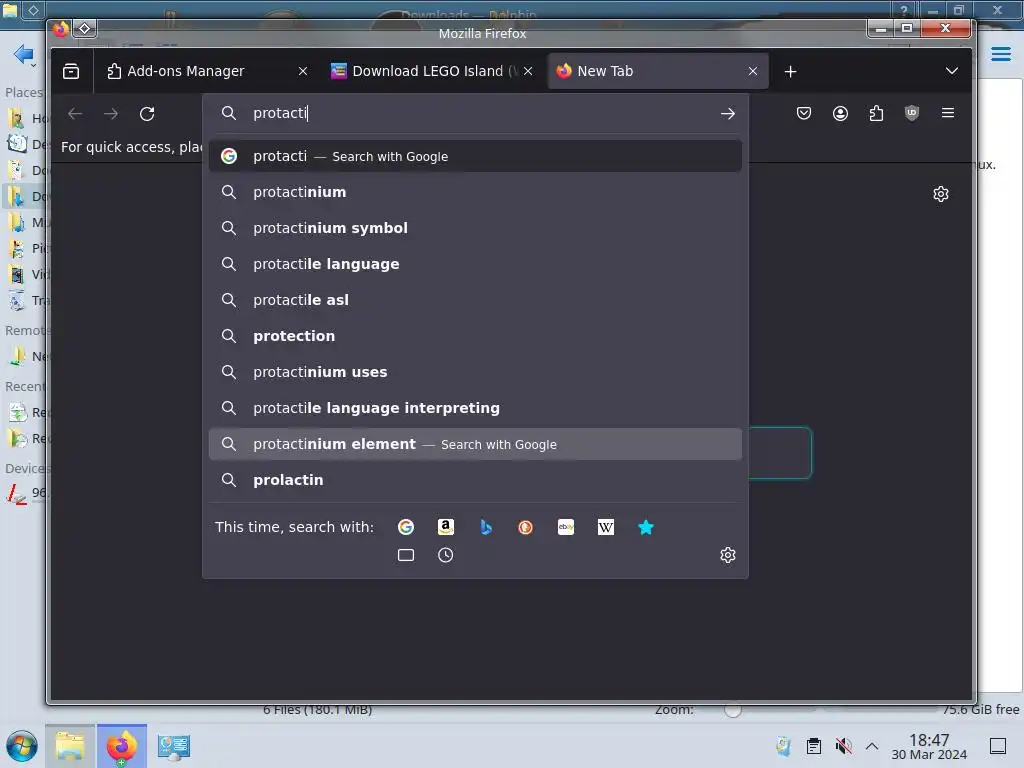
Task: Close the Add-ons Manager tab
Action: click(302, 71)
